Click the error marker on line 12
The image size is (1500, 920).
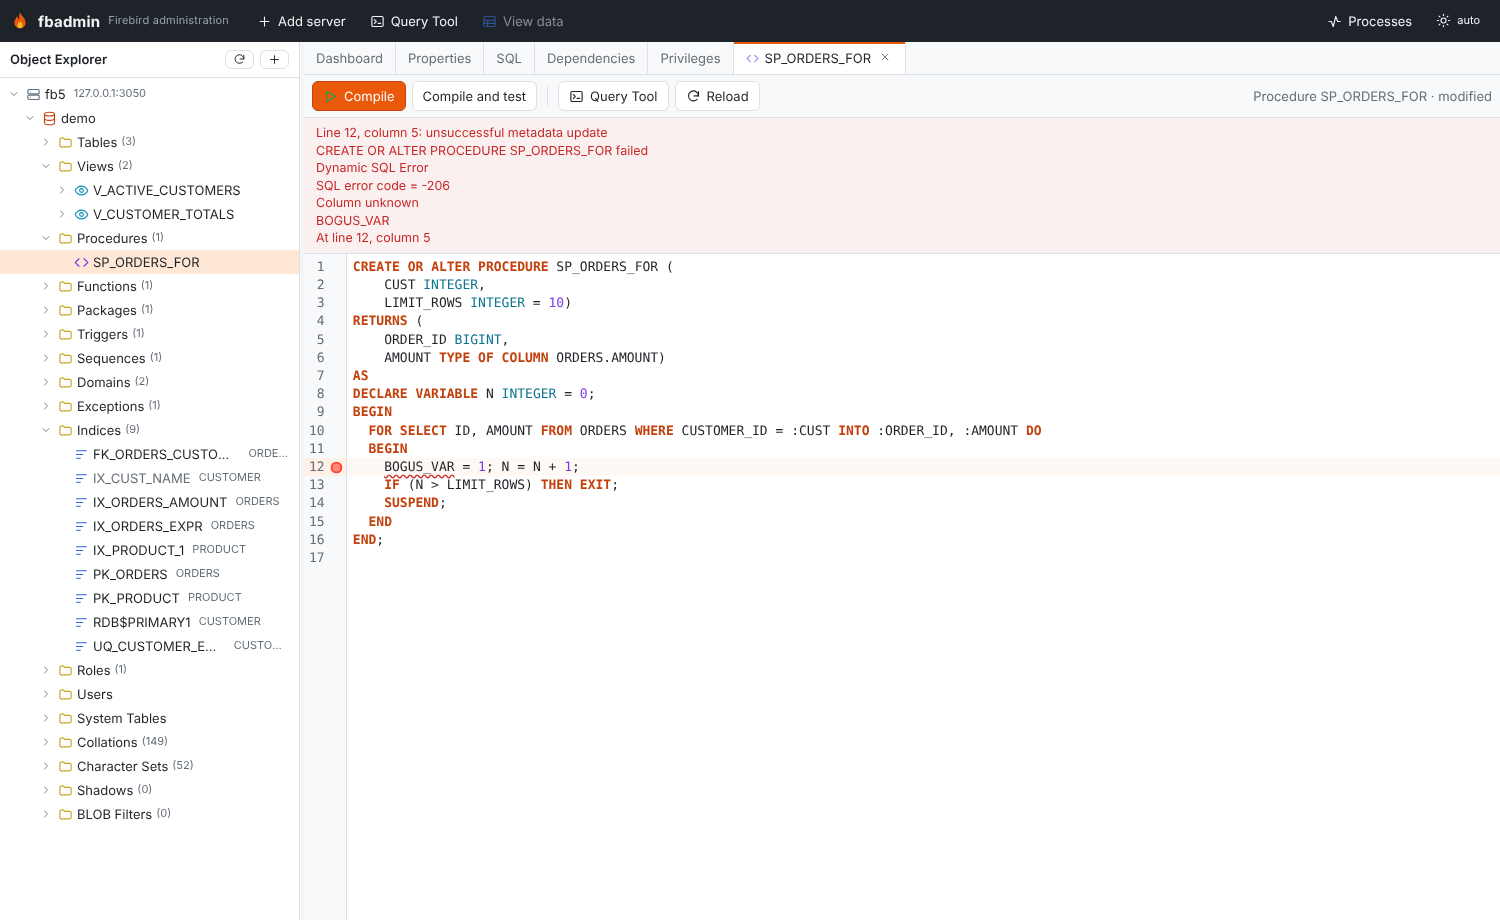pos(337,467)
